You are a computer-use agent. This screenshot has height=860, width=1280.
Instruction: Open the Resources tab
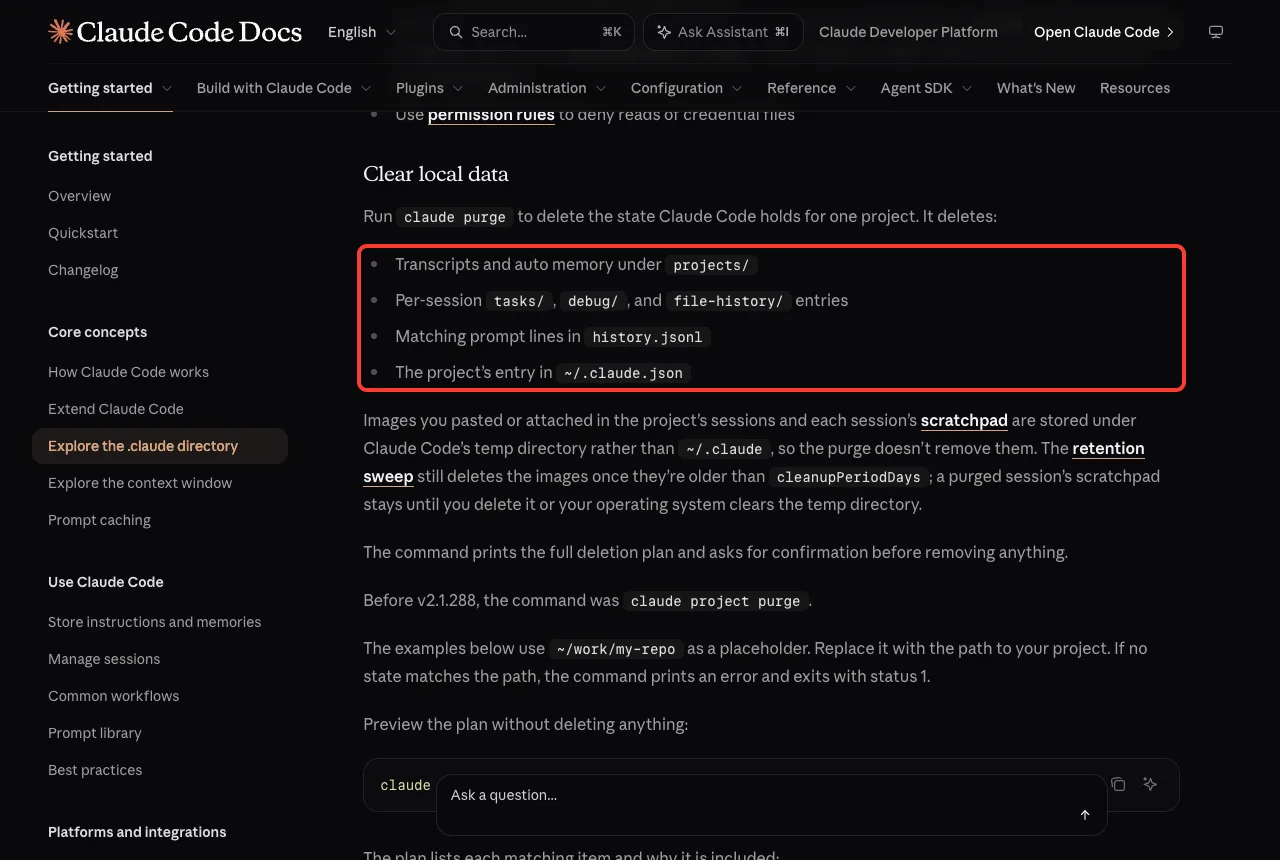pos(1135,88)
